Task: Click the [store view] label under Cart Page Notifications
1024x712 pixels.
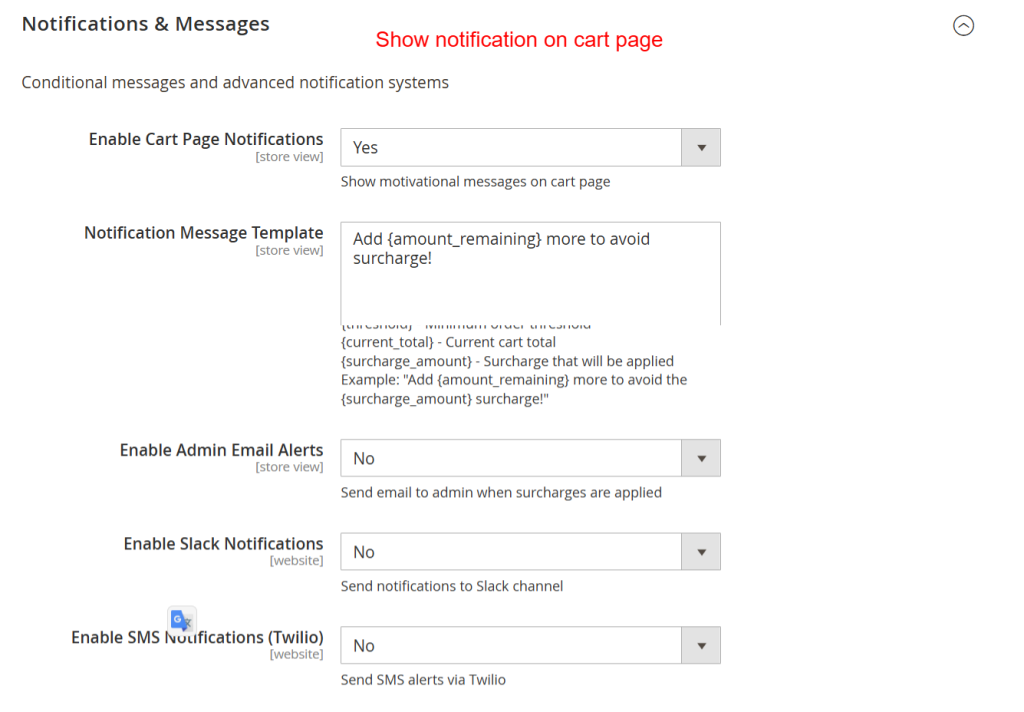Action: pos(289,156)
